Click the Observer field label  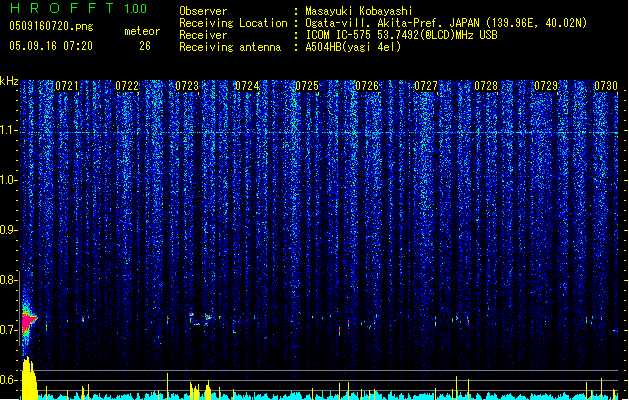click(203, 11)
